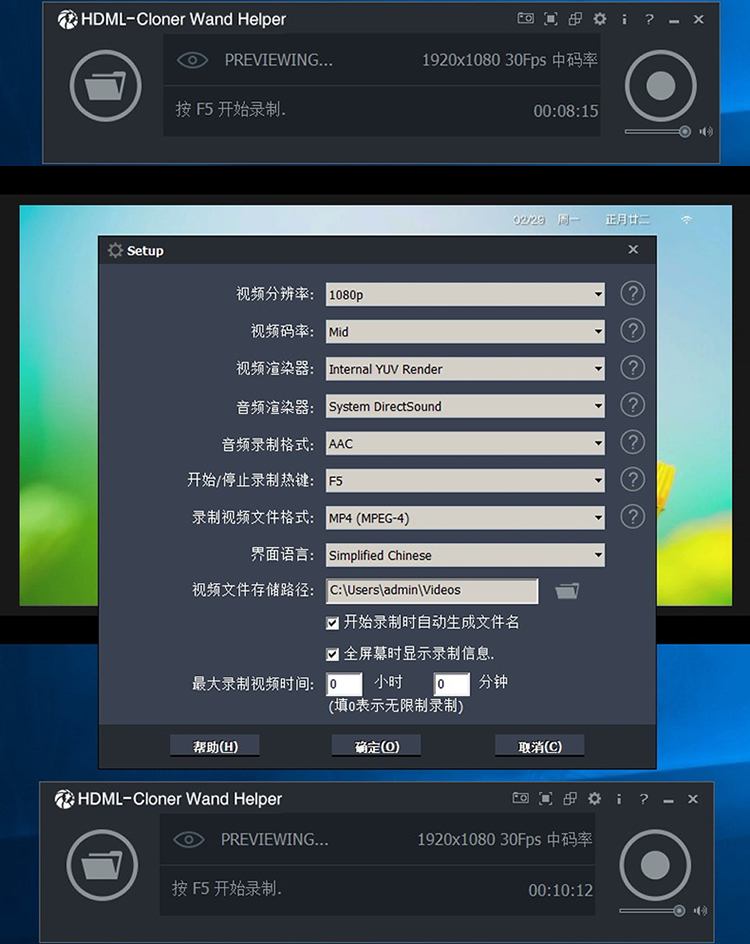
Task: Open recordings folder in top Wand Helper window
Action: coord(105,86)
